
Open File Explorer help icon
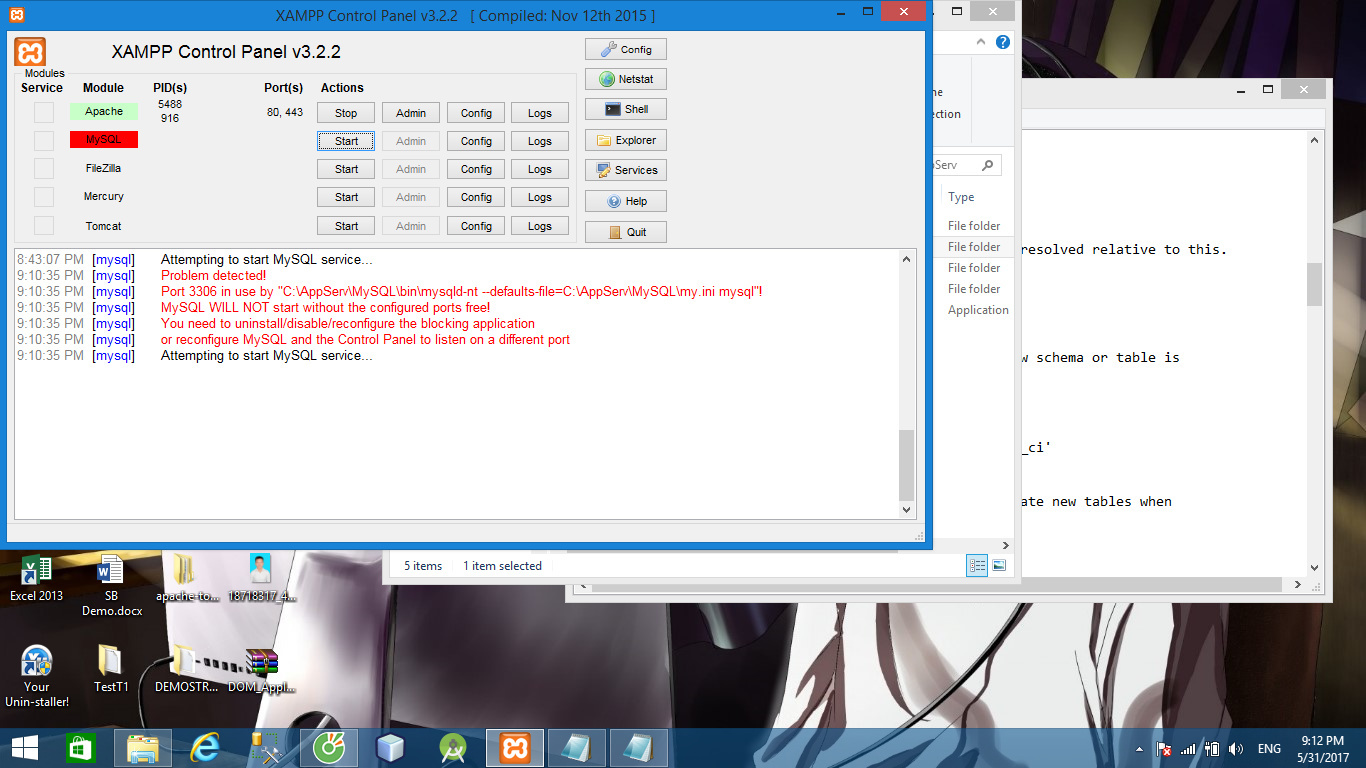(x=1002, y=42)
